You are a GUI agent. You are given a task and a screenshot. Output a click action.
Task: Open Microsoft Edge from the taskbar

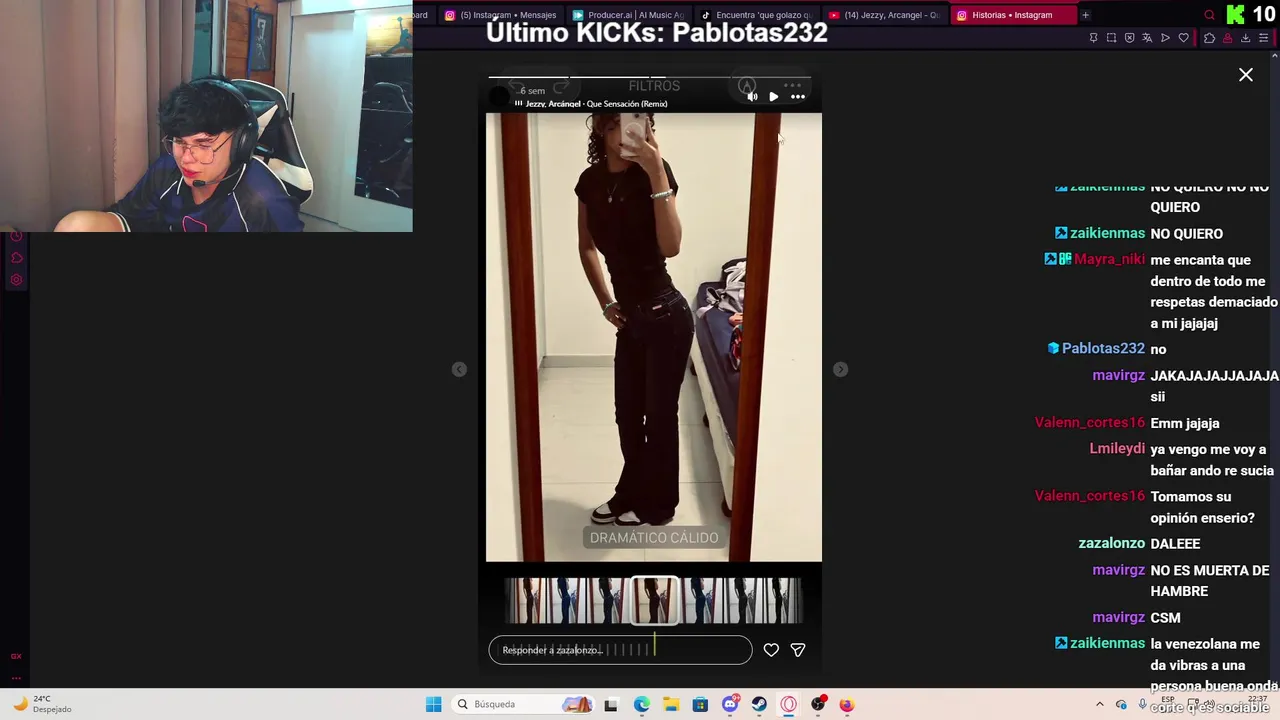(x=641, y=704)
